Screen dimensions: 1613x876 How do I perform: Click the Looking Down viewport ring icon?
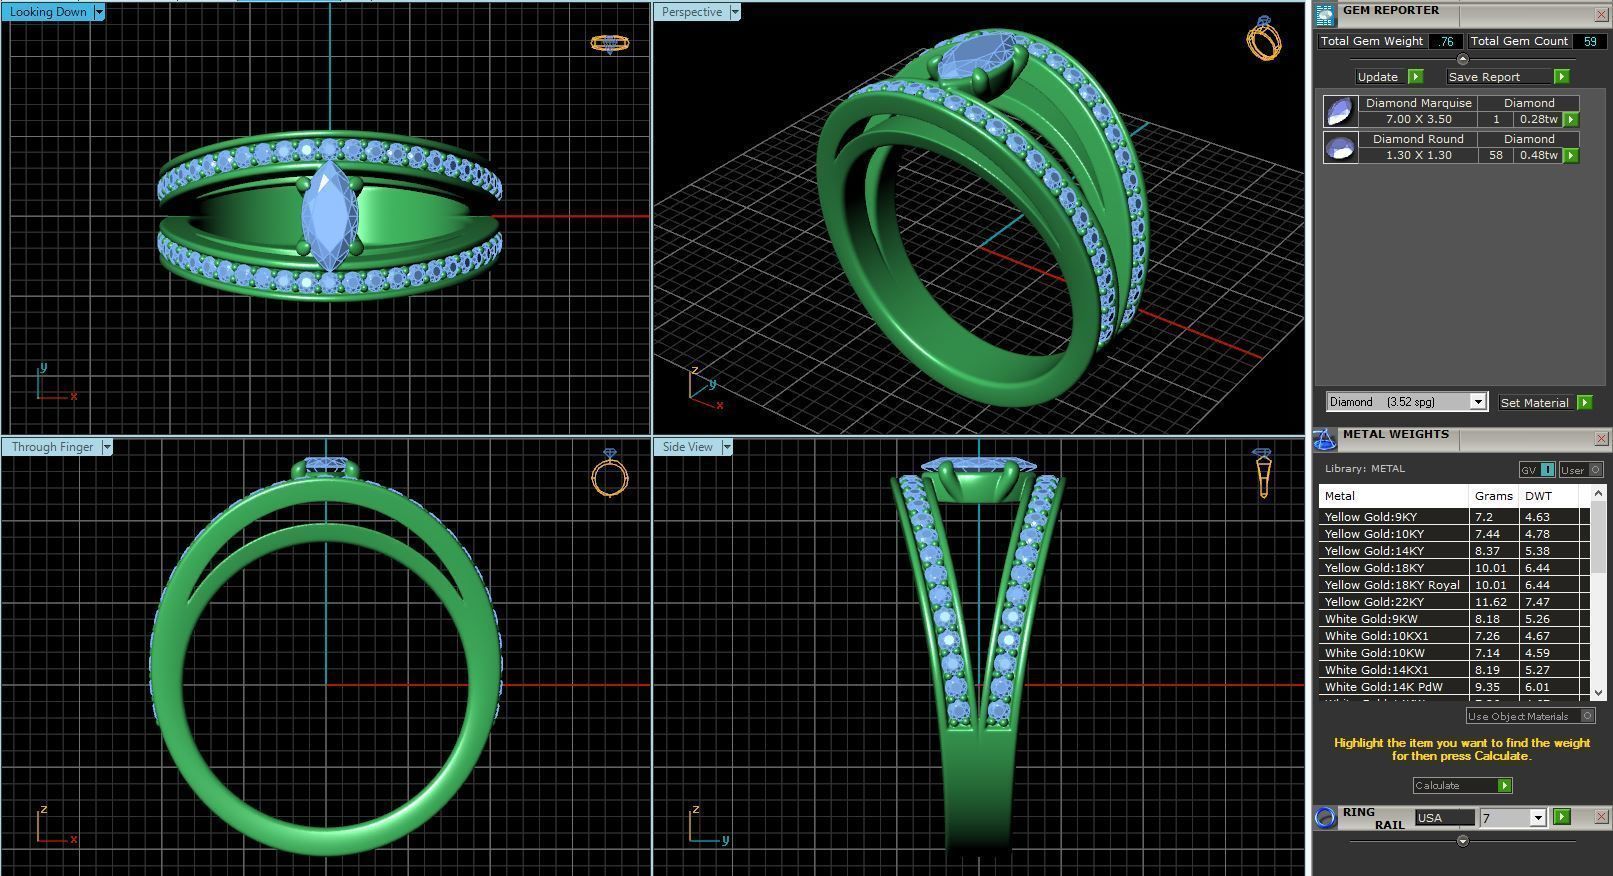pos(609,44)
